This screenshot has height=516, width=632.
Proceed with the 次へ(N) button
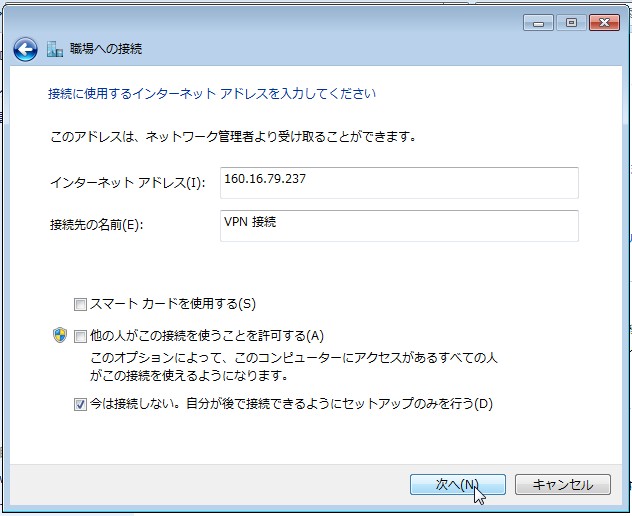(458, 484)
